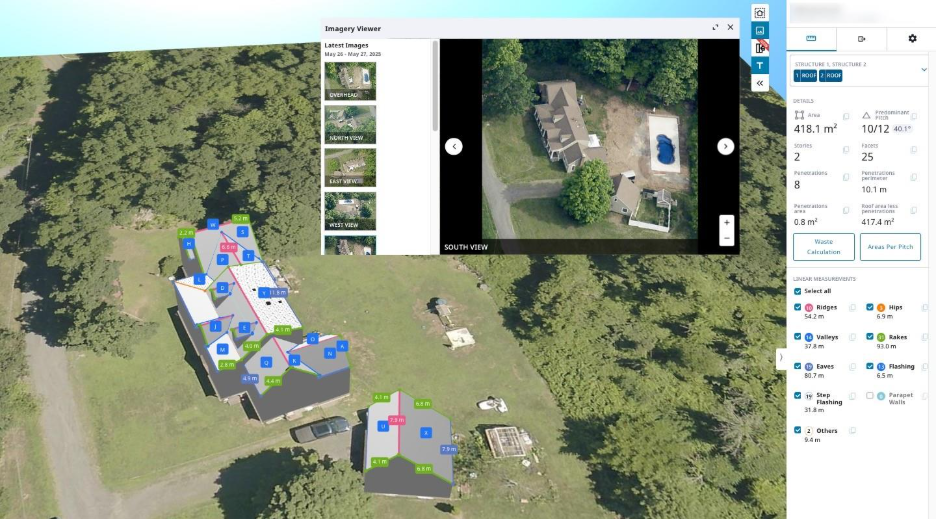Screen dimensions: 936x519
Task: Click the structure outline view toolbar icon
Action: (x=759, y=13)
